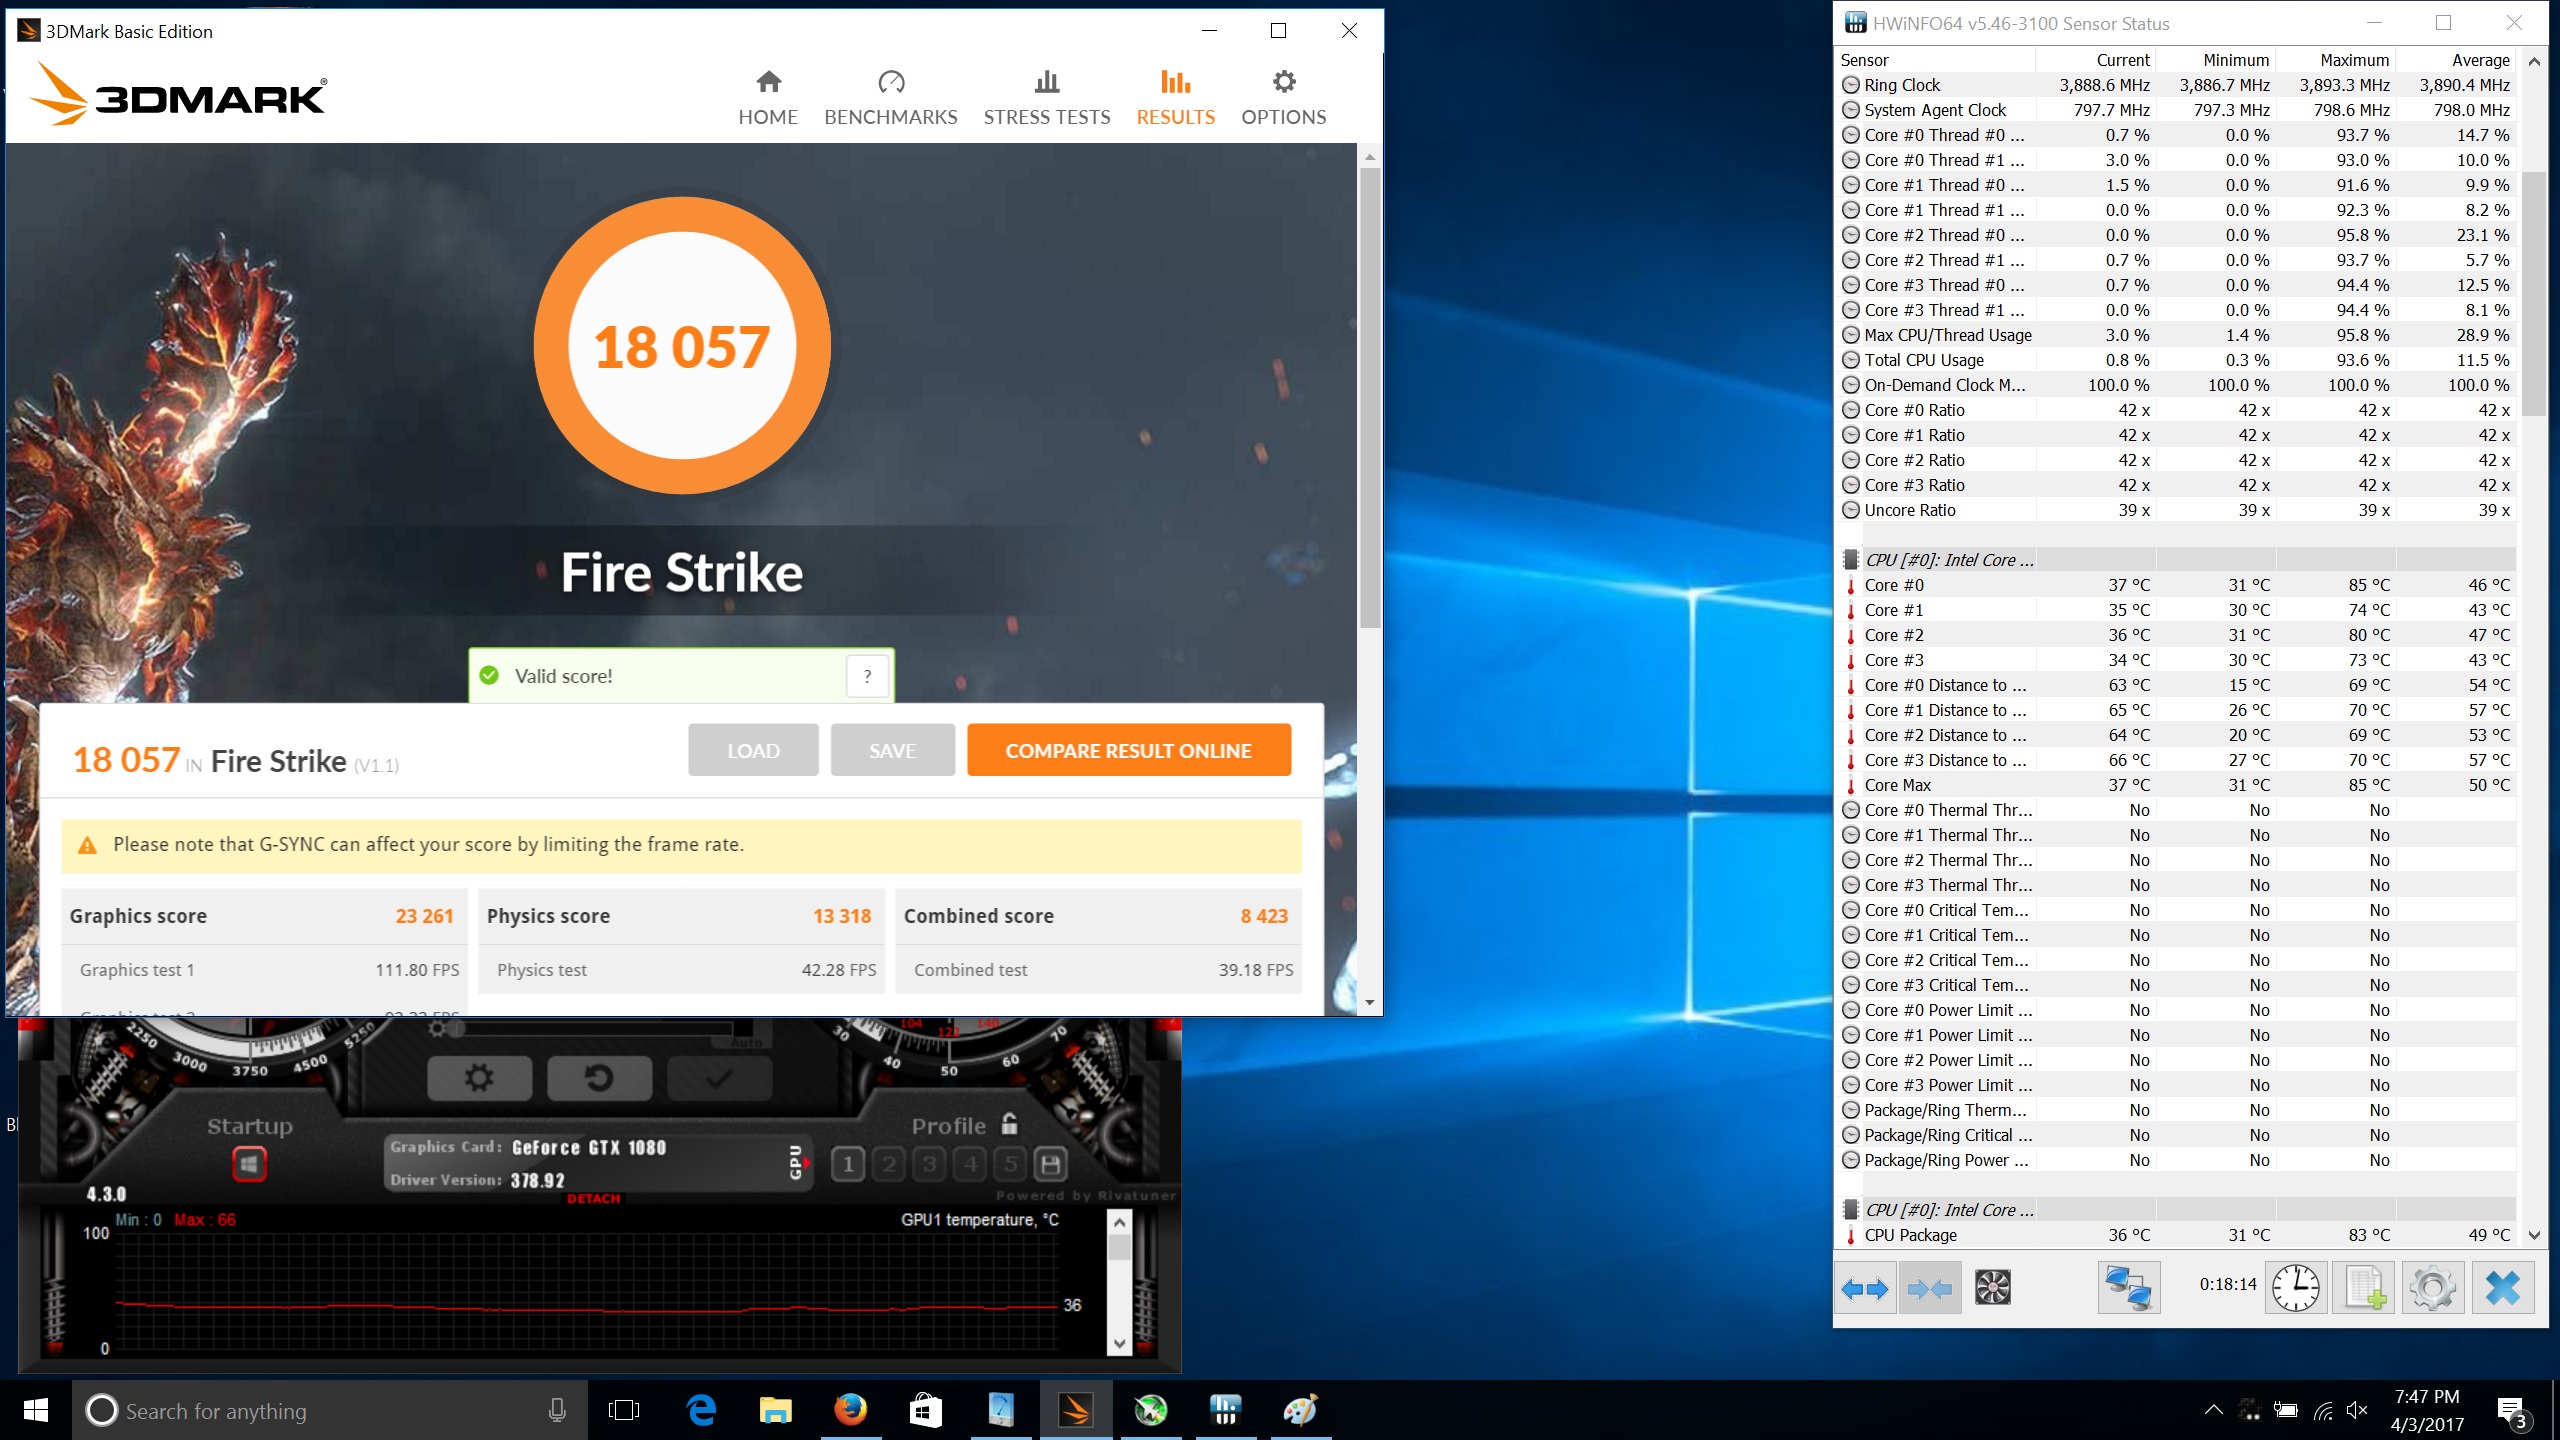Switch to STRESS TESTS tab
The image size is (2560, 1440).
pos(1047,98)
